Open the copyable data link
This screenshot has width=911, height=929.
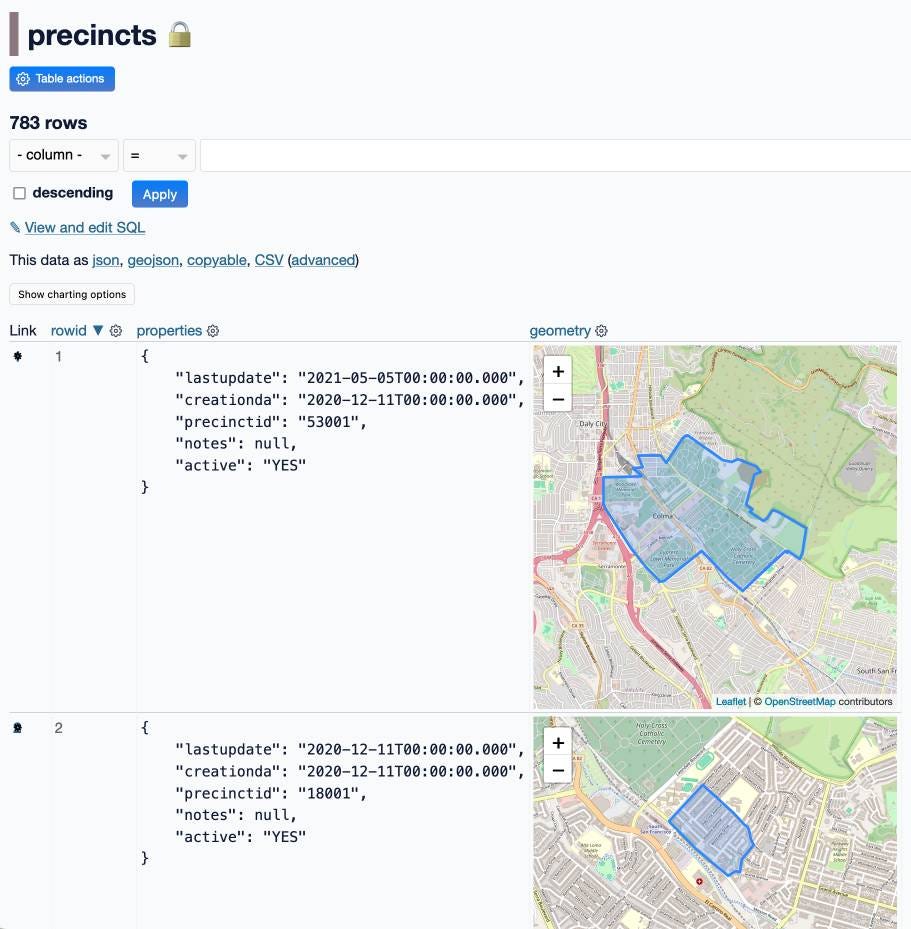217,260
